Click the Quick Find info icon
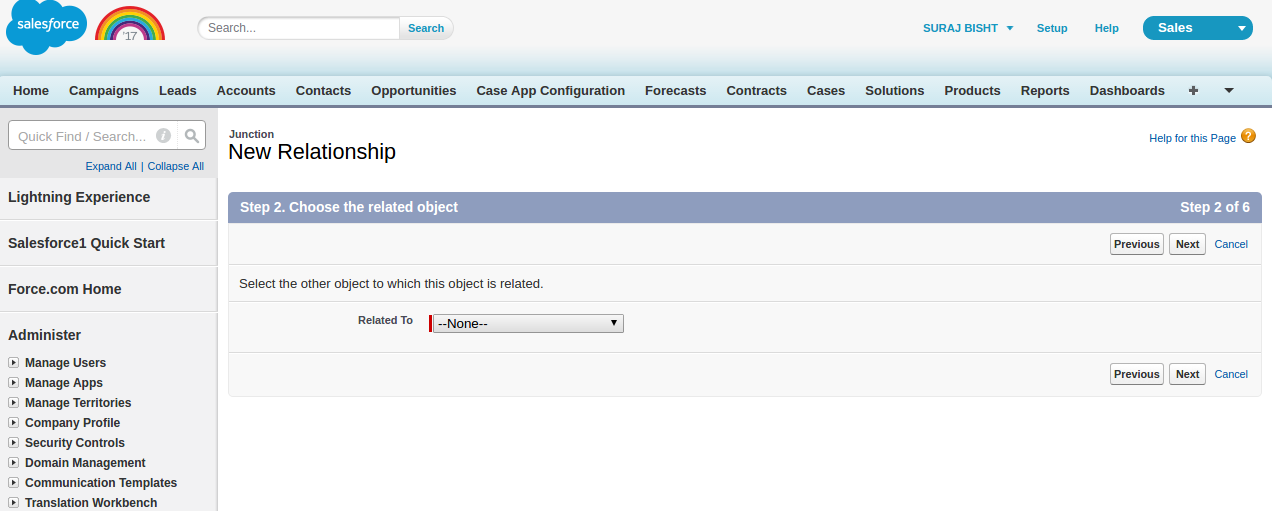This screenshot has height=511, width=1272. 163,136
